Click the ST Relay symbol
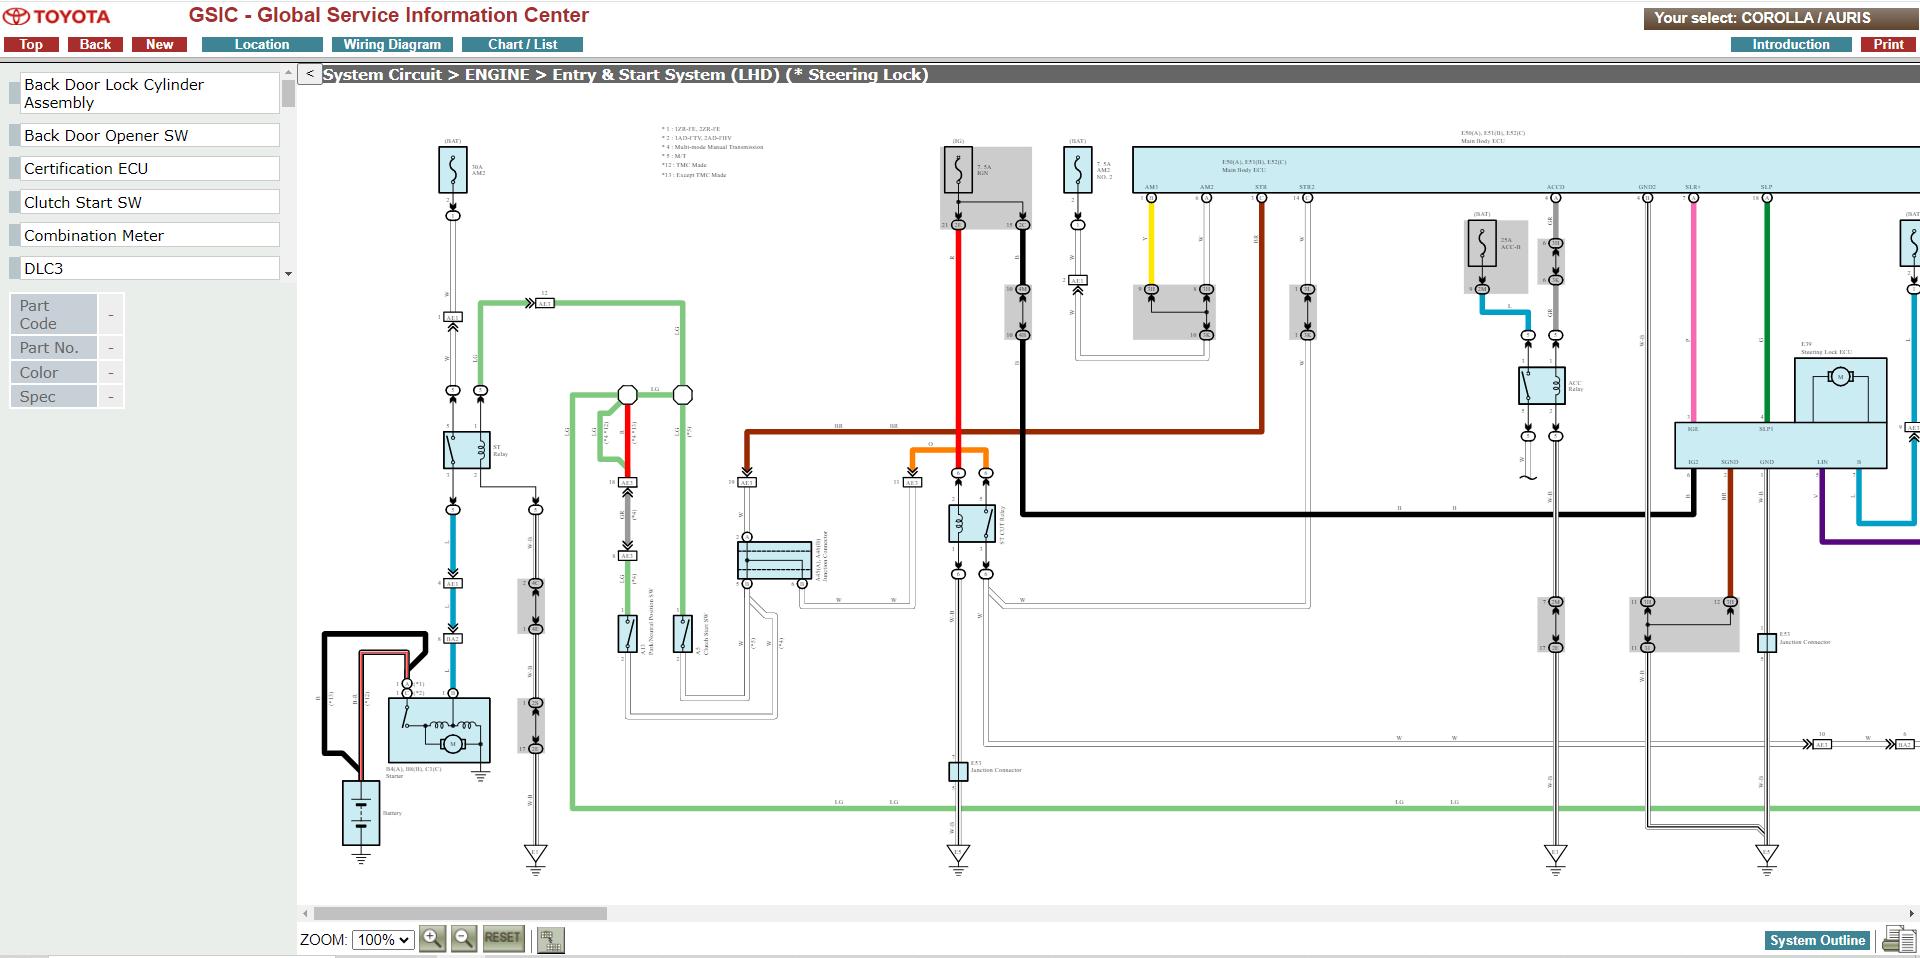The width and height of the screenshot is (1920, 958). 467,450
